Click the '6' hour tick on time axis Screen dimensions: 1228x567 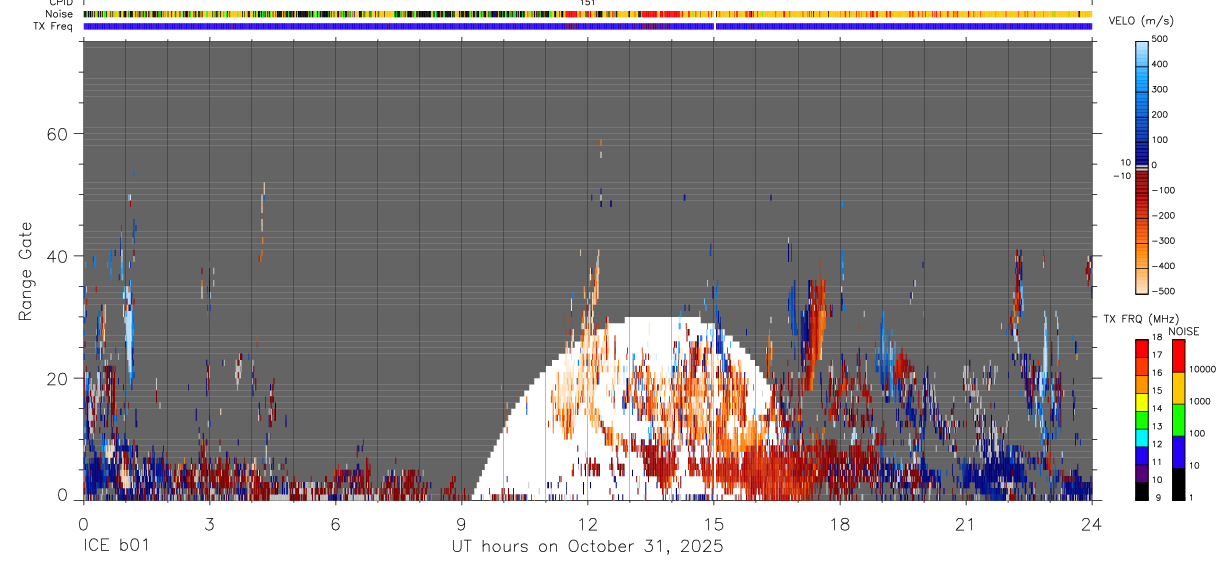(x=335, y=523)
